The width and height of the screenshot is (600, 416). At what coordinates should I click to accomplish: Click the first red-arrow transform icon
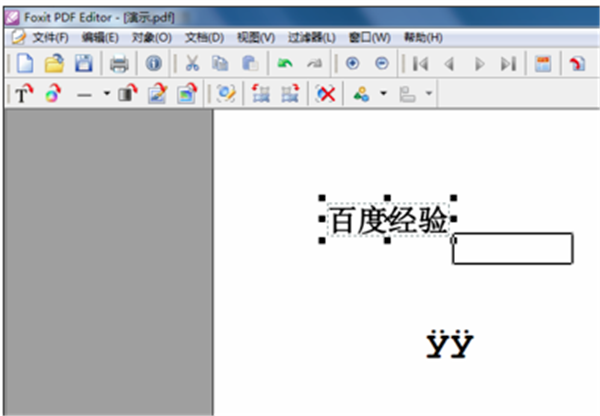[x=261, y=94]
